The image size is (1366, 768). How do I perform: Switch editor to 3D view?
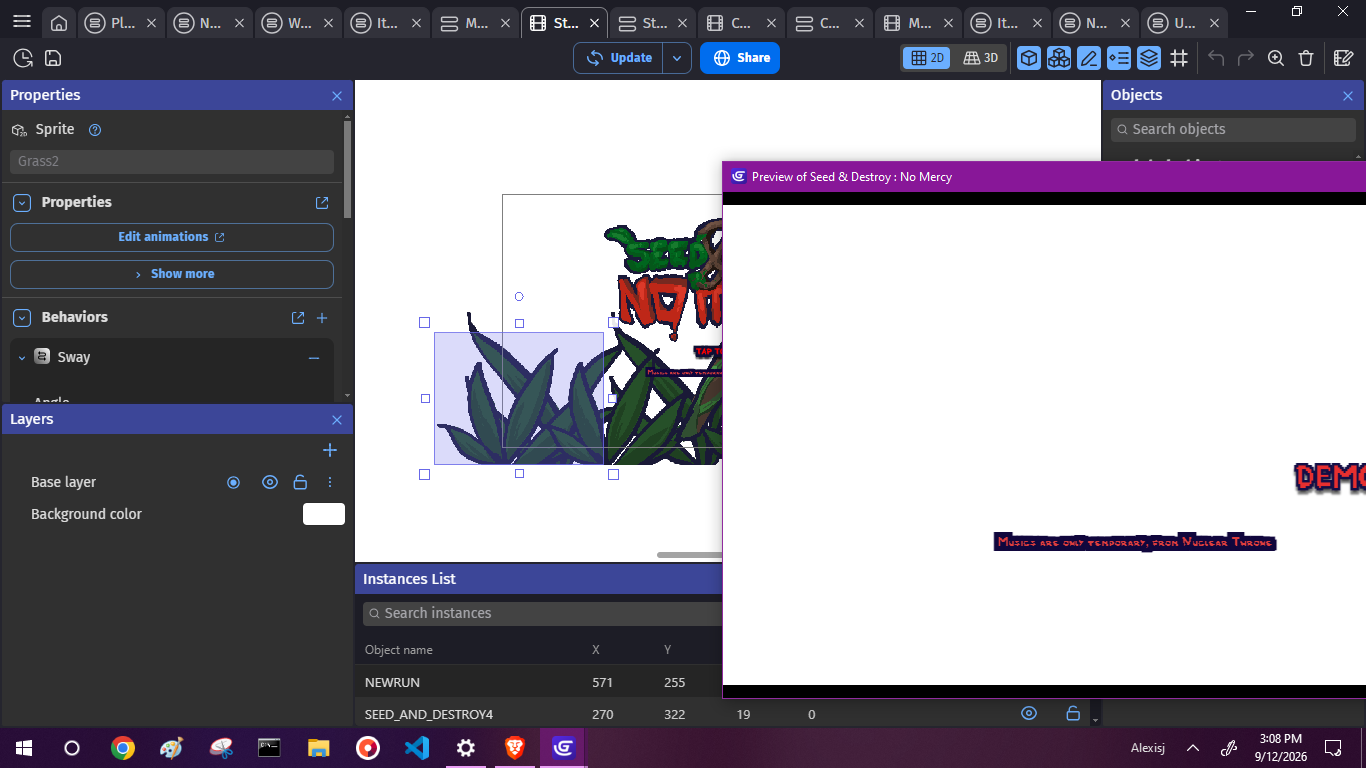tap(981, 58)
